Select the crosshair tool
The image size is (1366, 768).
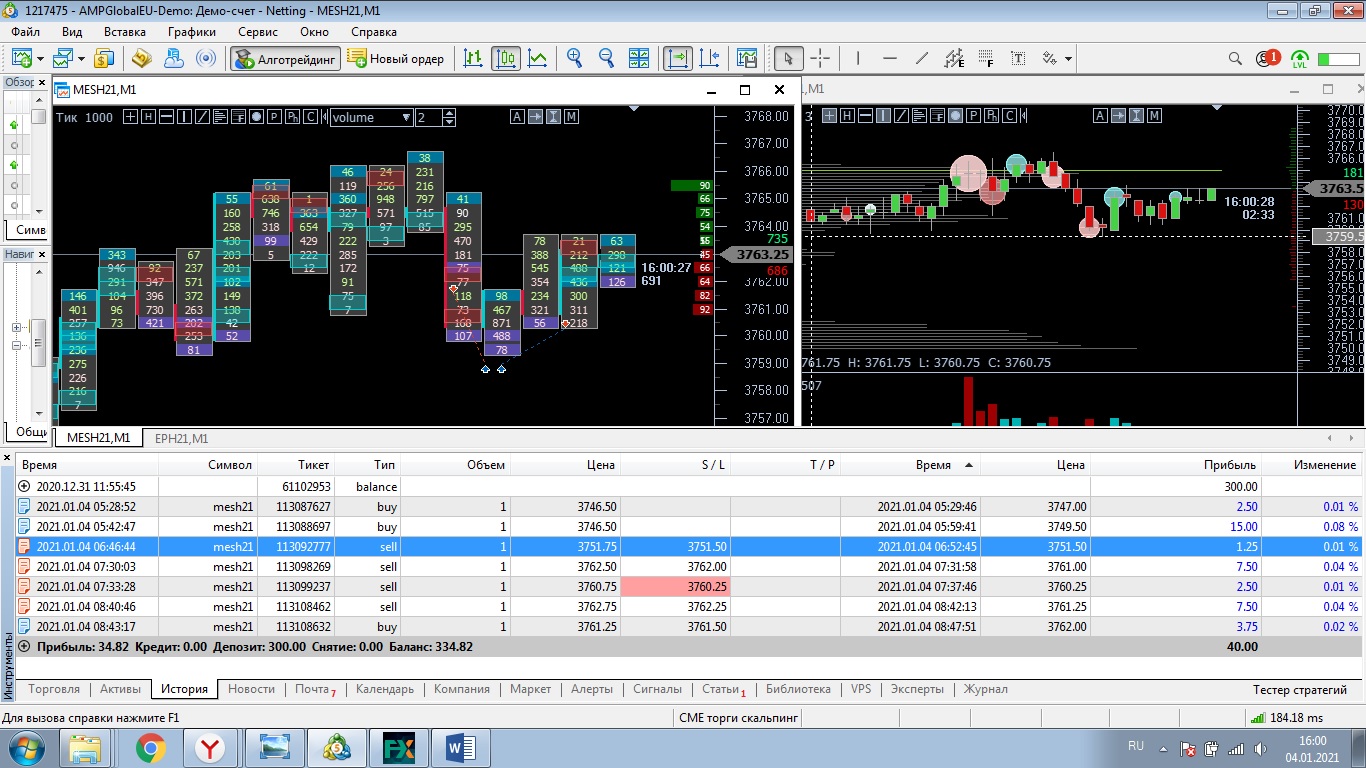click(820, 58)
